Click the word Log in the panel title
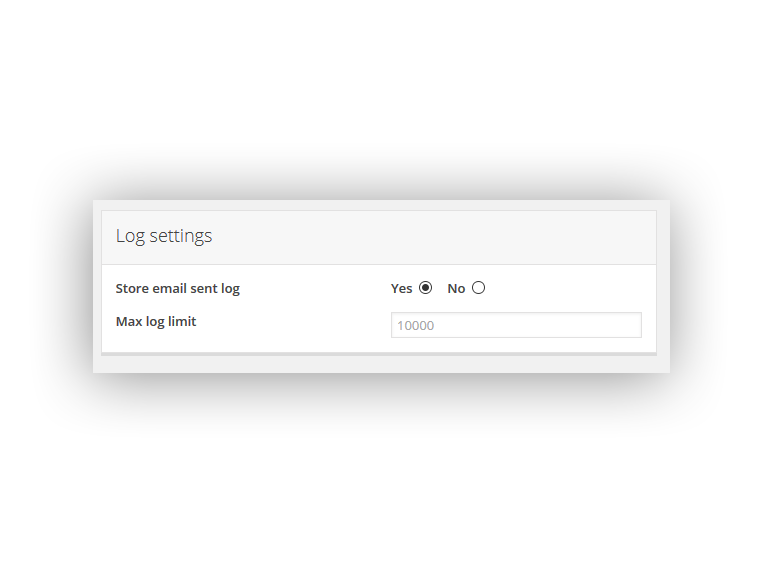This screenshot has width=763, height=572. (130, 237)
